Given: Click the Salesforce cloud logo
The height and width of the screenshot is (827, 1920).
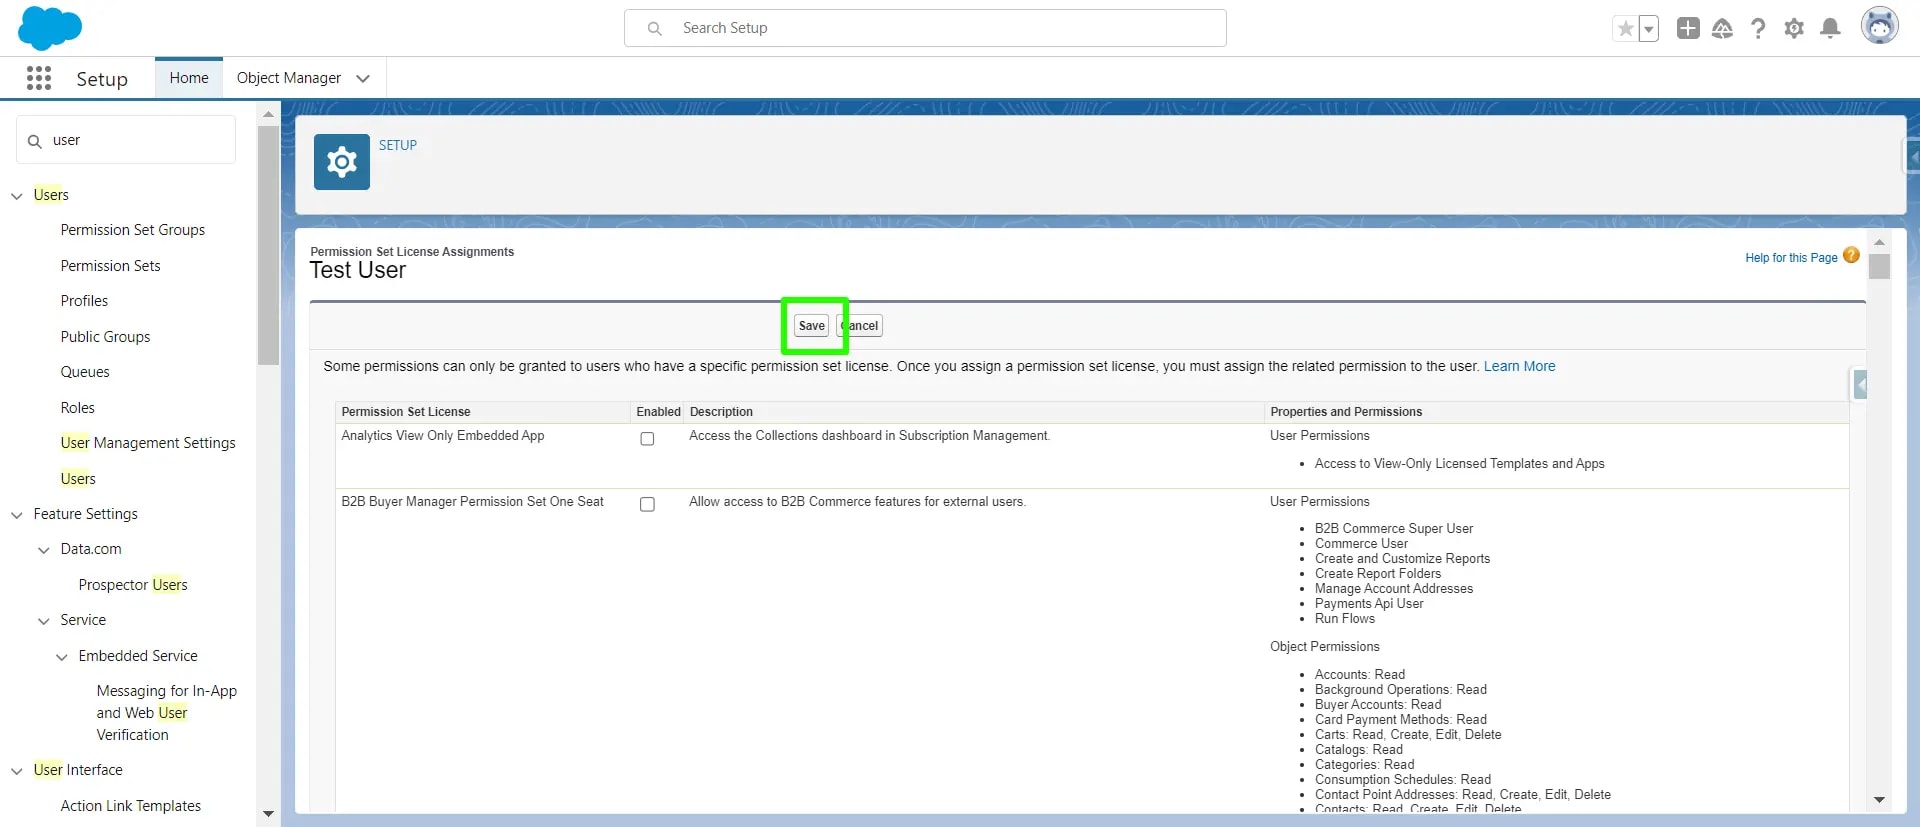Looking at the screenshot, I should [x=50, y=28].
